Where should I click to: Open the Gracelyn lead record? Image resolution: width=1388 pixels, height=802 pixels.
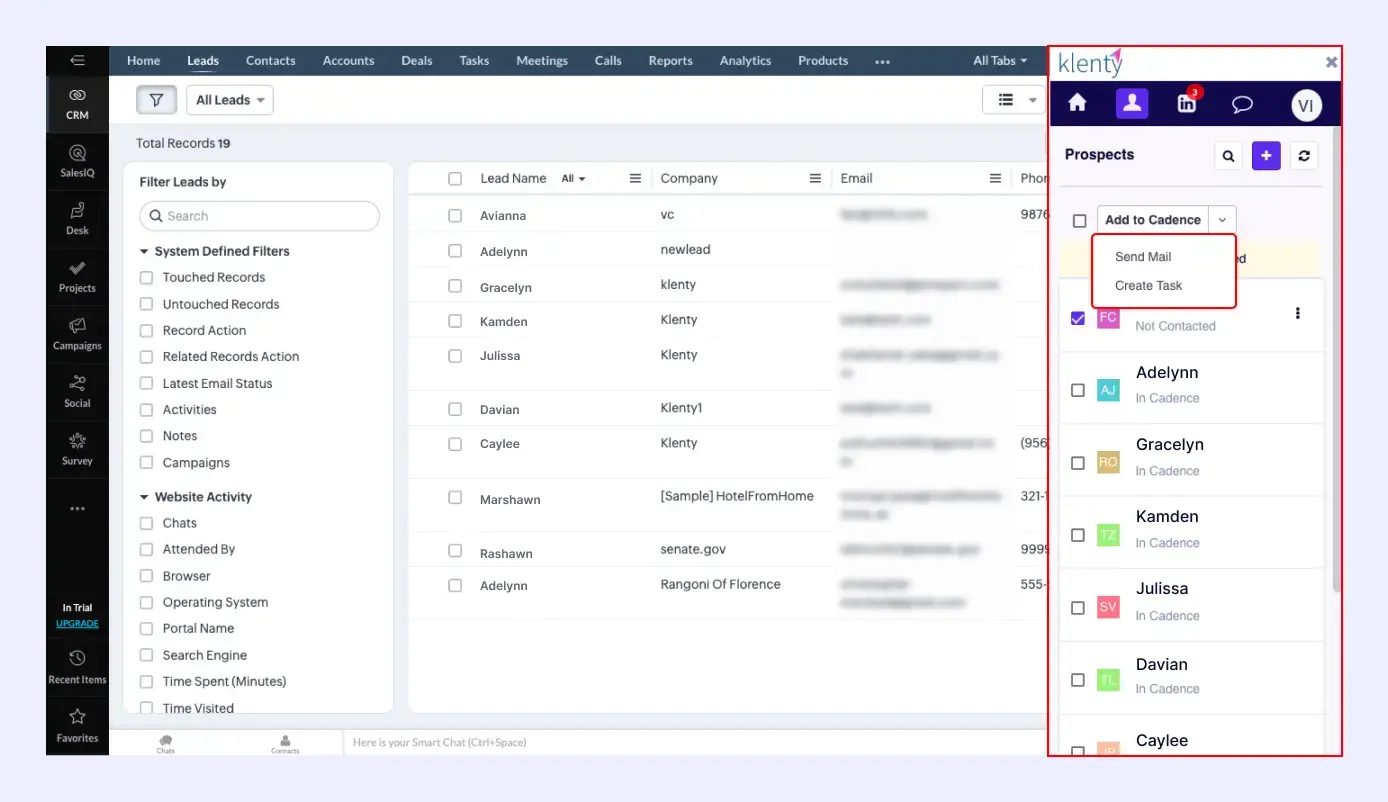[506, 287]
